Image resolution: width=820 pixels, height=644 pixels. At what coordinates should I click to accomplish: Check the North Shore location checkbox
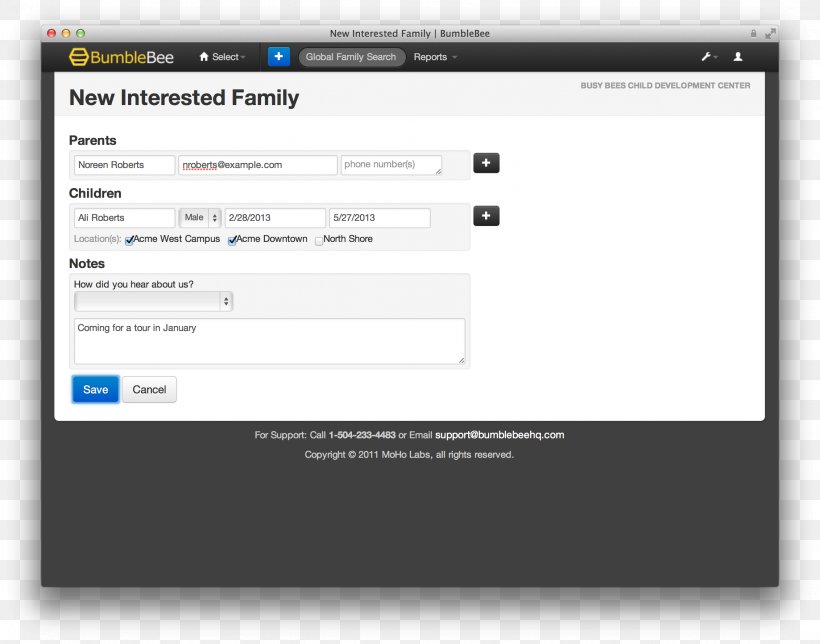click(x=319, y=240)
